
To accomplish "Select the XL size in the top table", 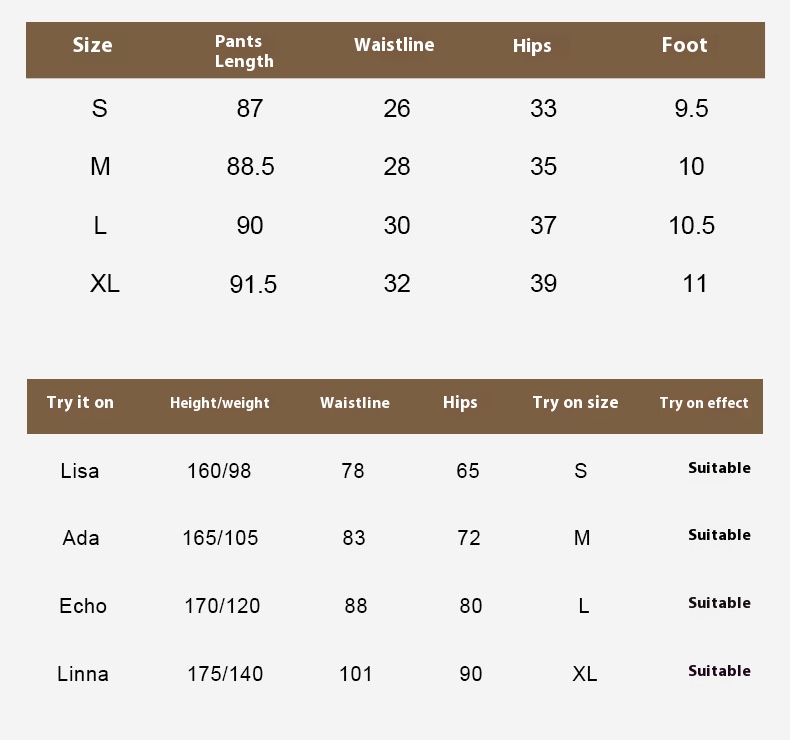I will [105, 284].
